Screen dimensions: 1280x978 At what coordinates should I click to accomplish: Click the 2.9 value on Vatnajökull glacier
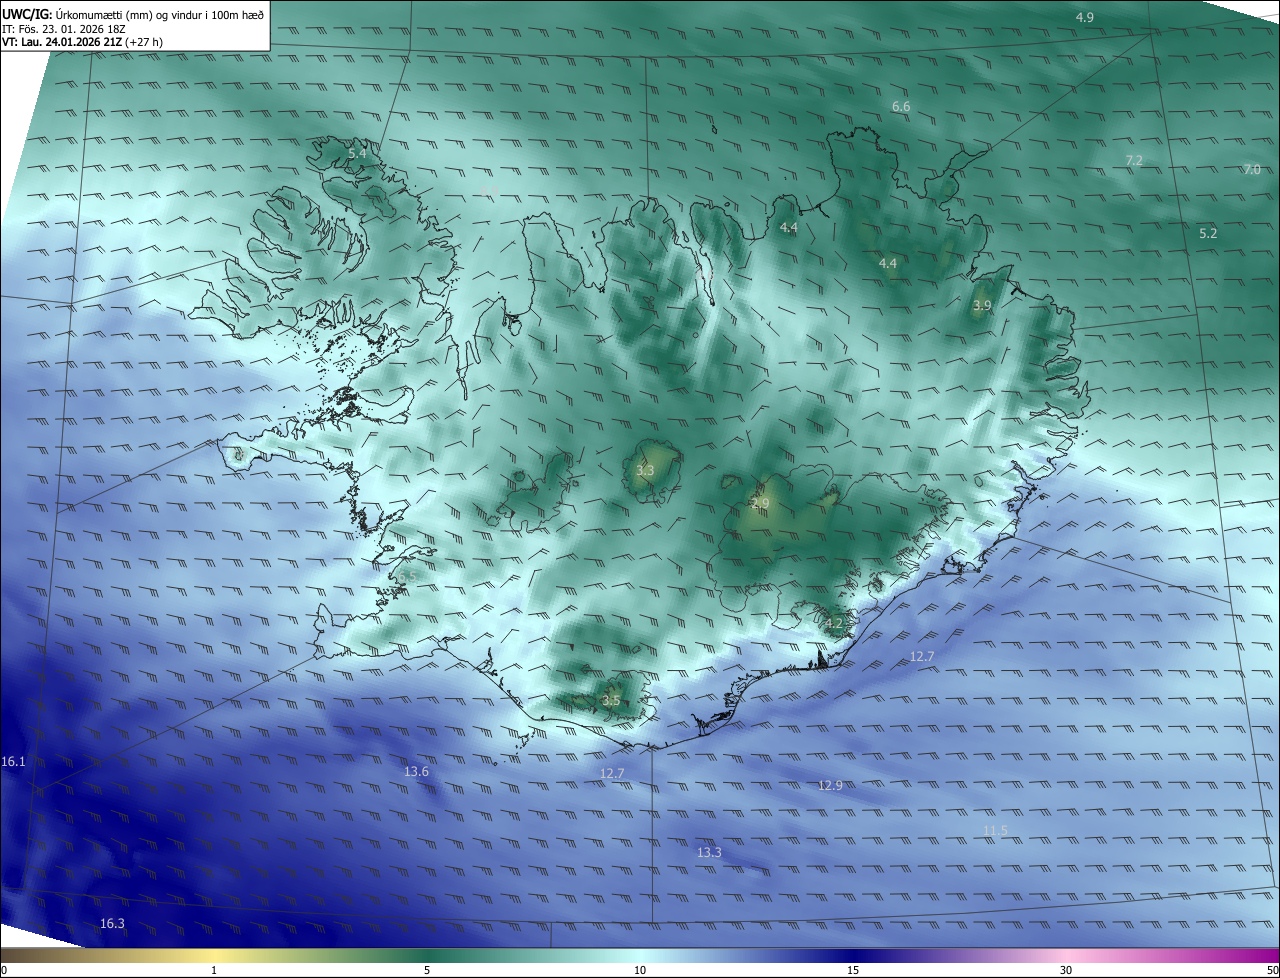click(x=760, y=503)
